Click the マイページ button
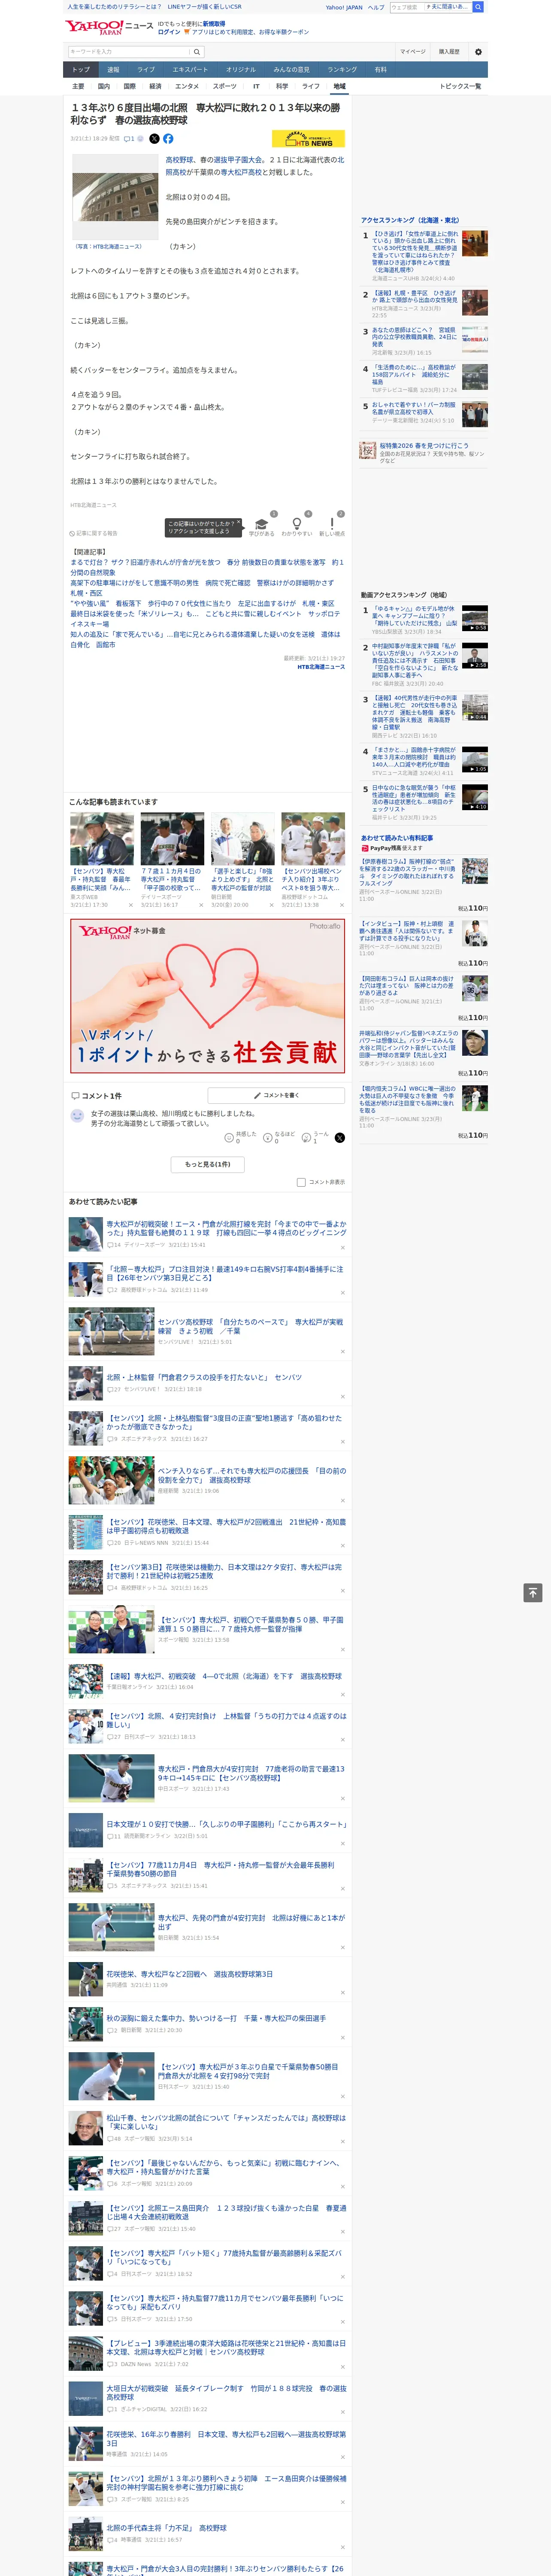The image size is (551, 2576). pyautogui.click(x=413, y=52)
